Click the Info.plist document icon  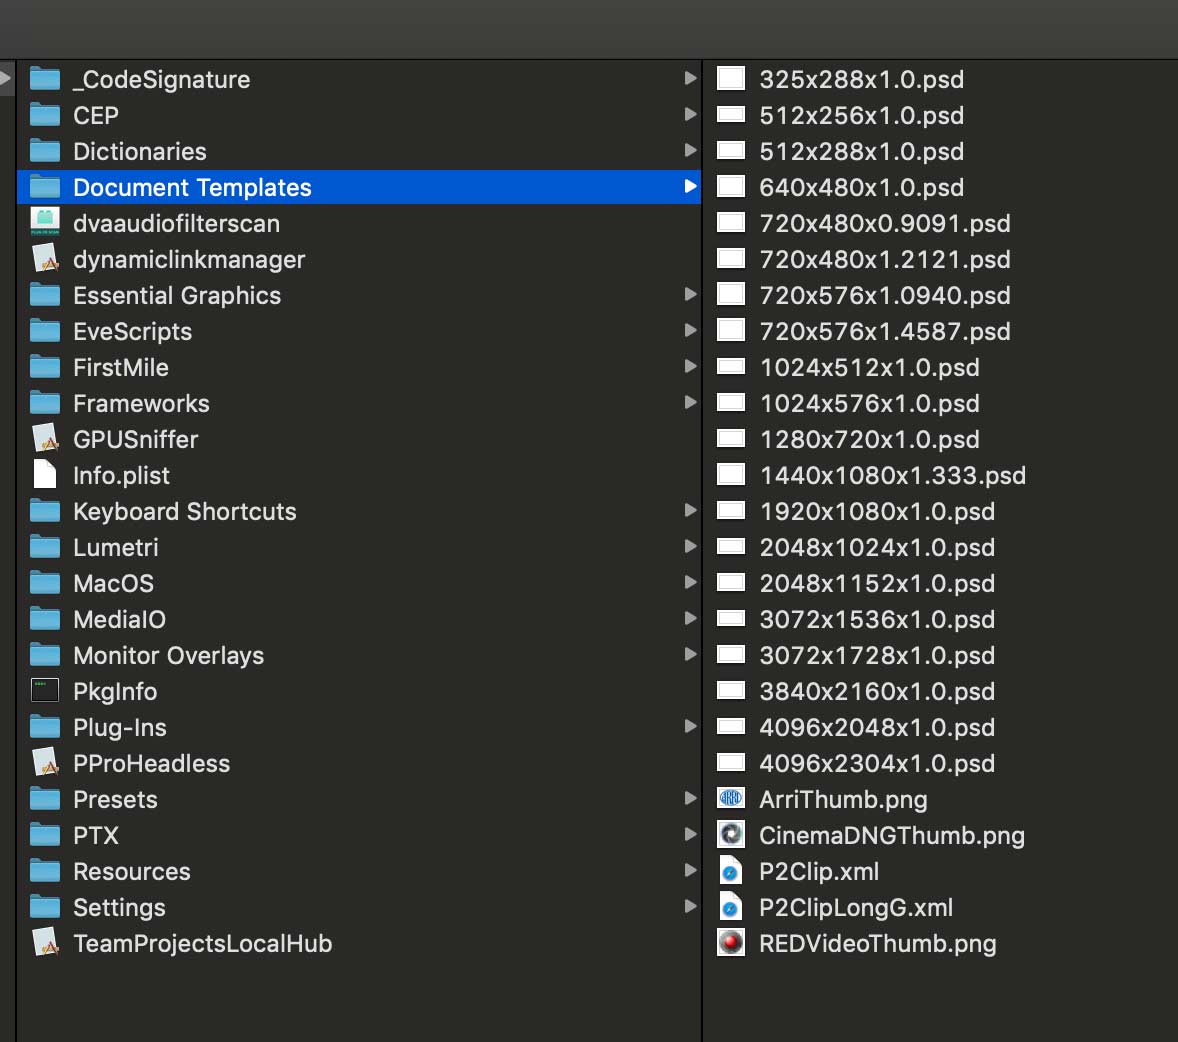coord(45,475)
